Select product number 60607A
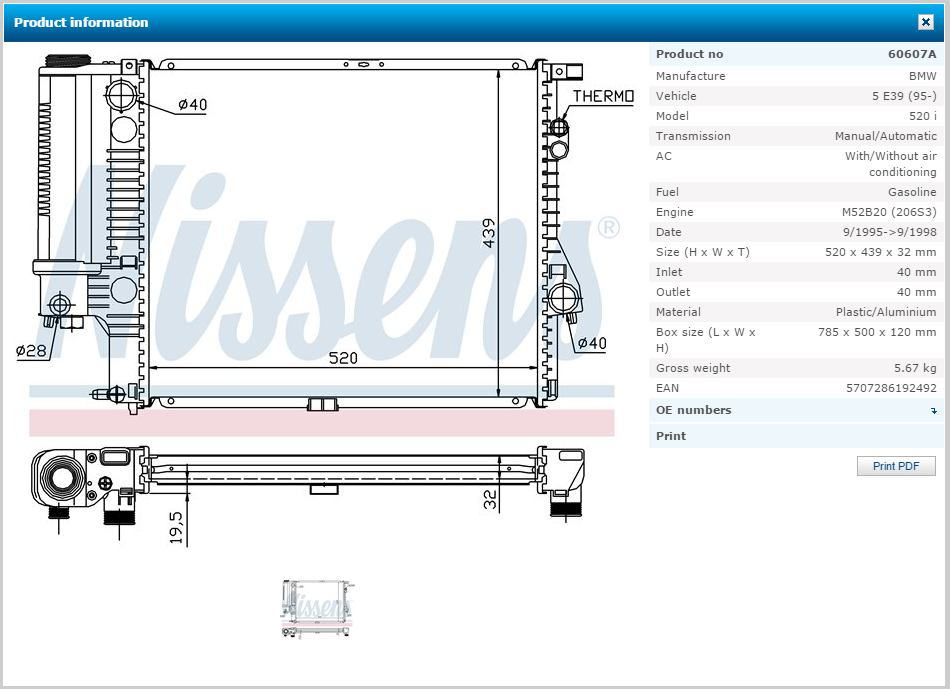 912,54
